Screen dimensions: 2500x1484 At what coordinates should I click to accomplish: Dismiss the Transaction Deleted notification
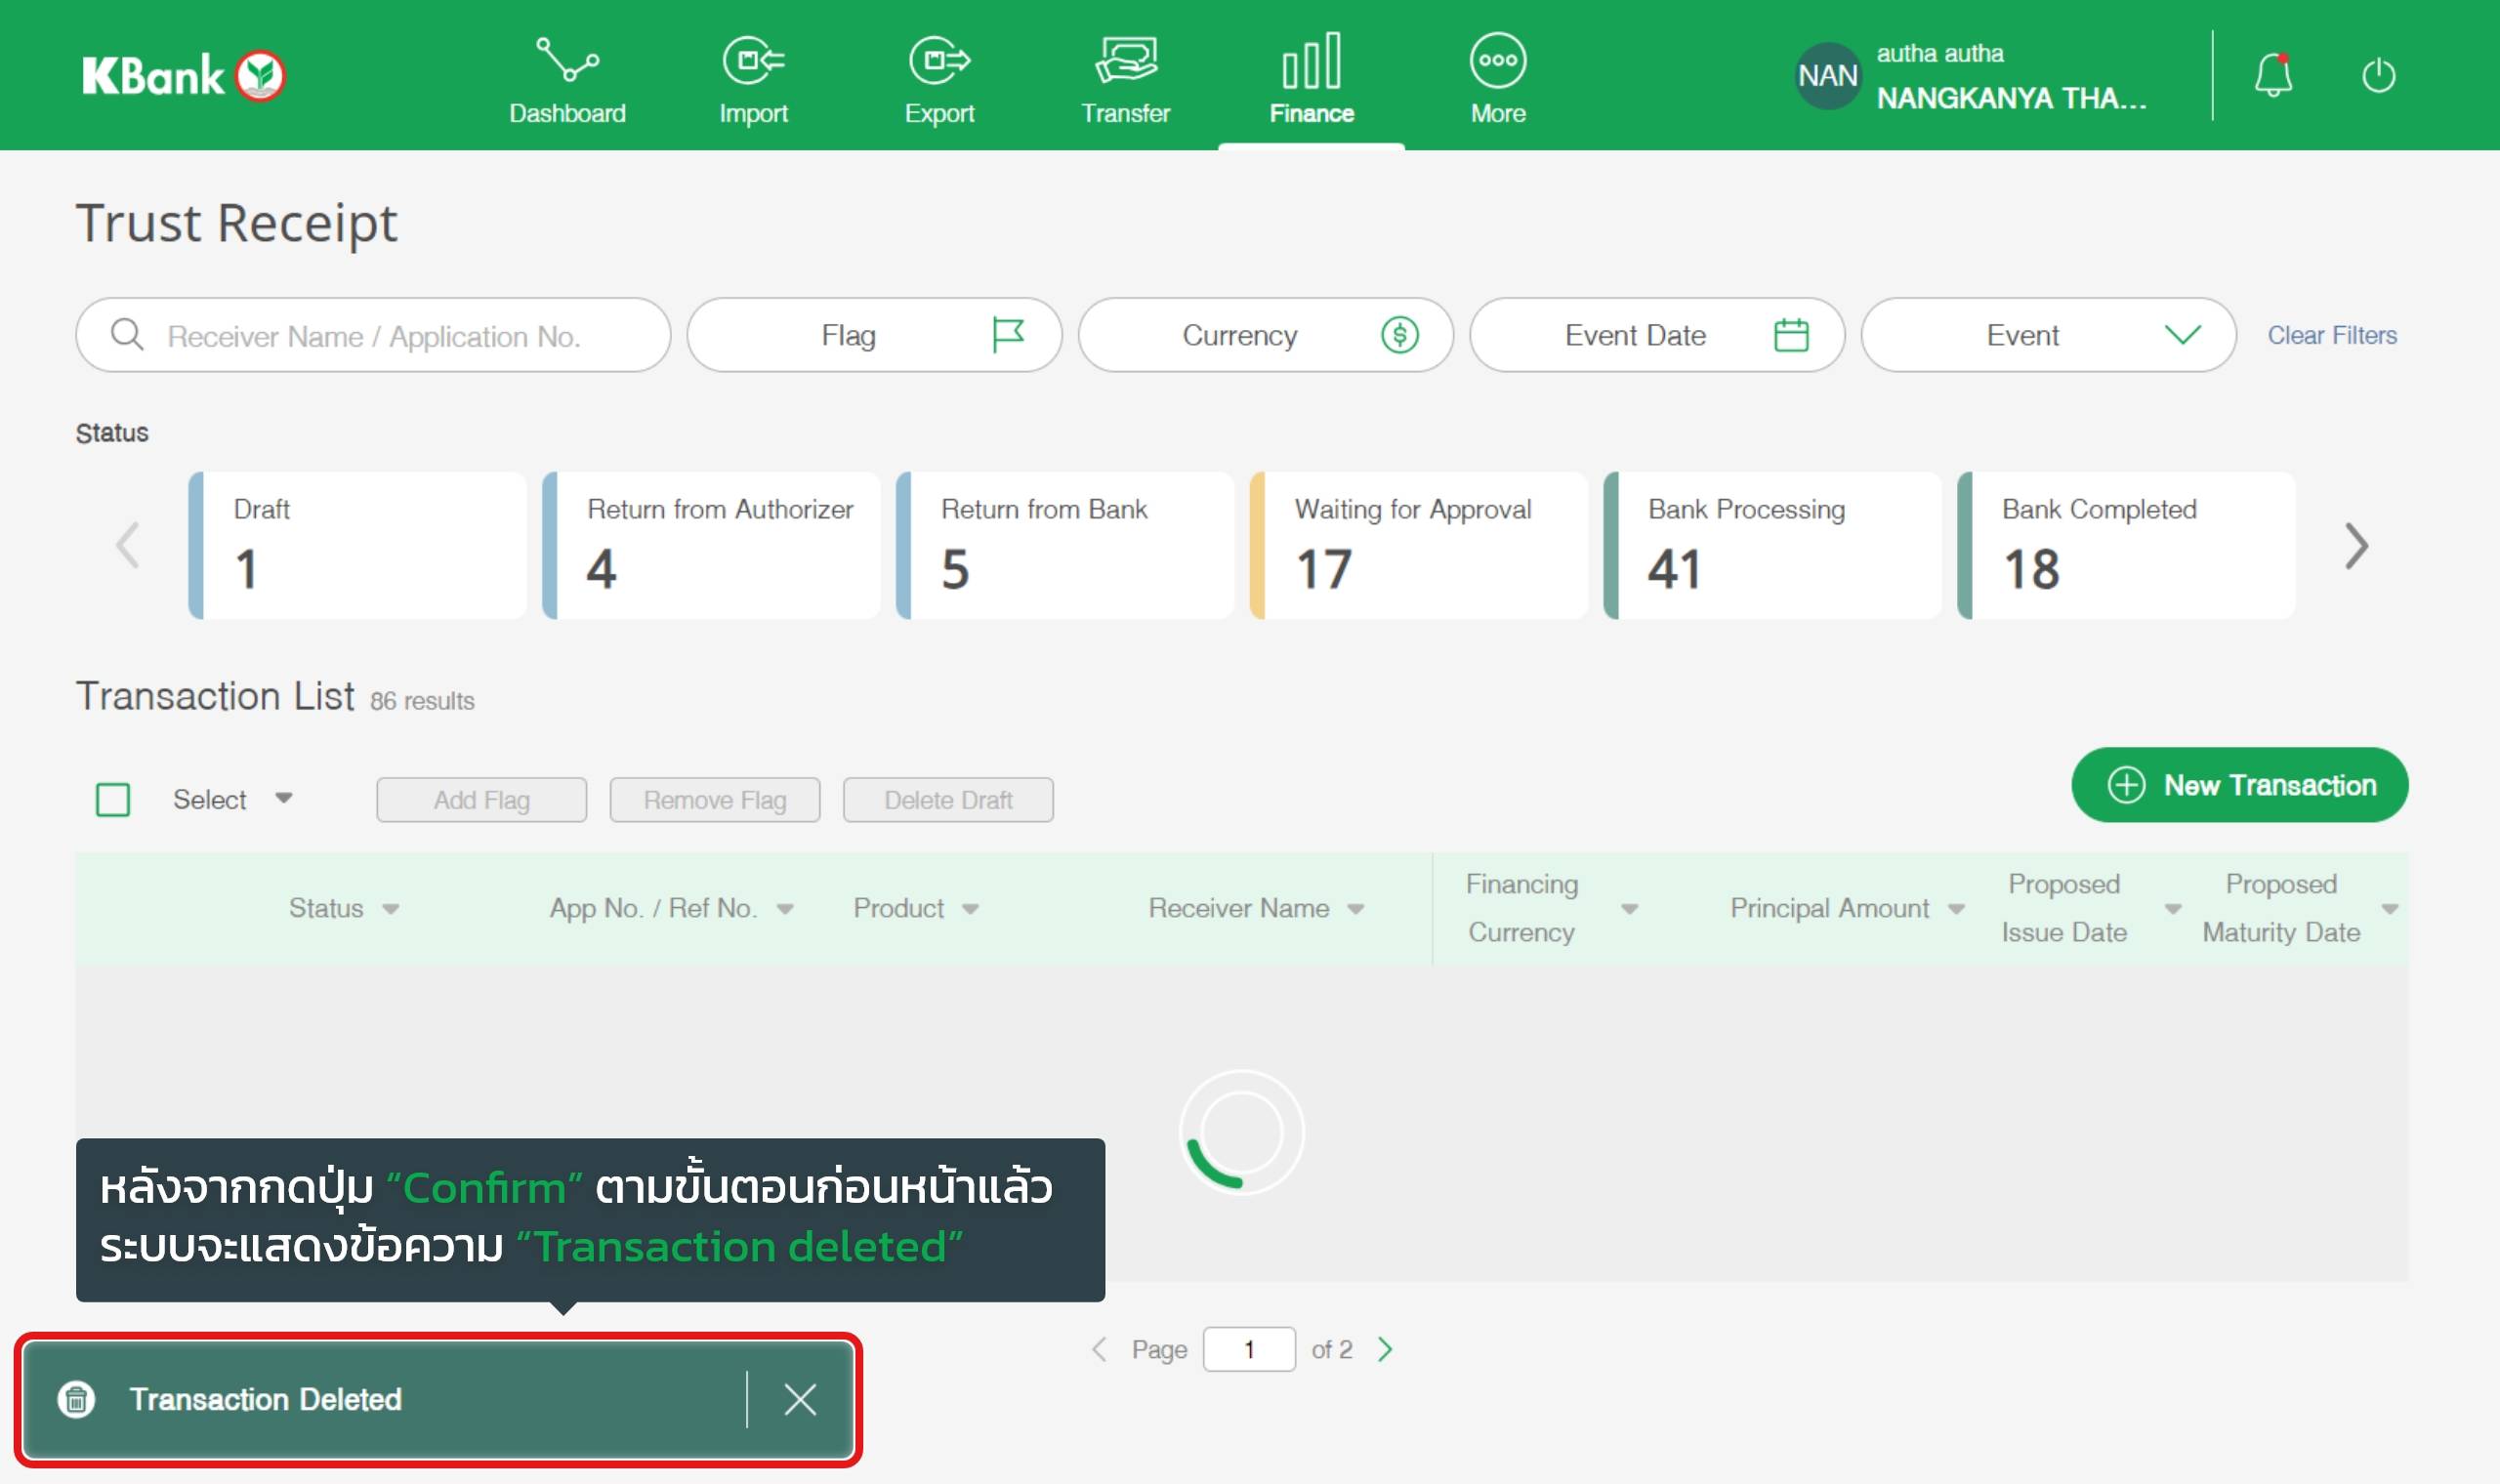[x=800, y=1399]
